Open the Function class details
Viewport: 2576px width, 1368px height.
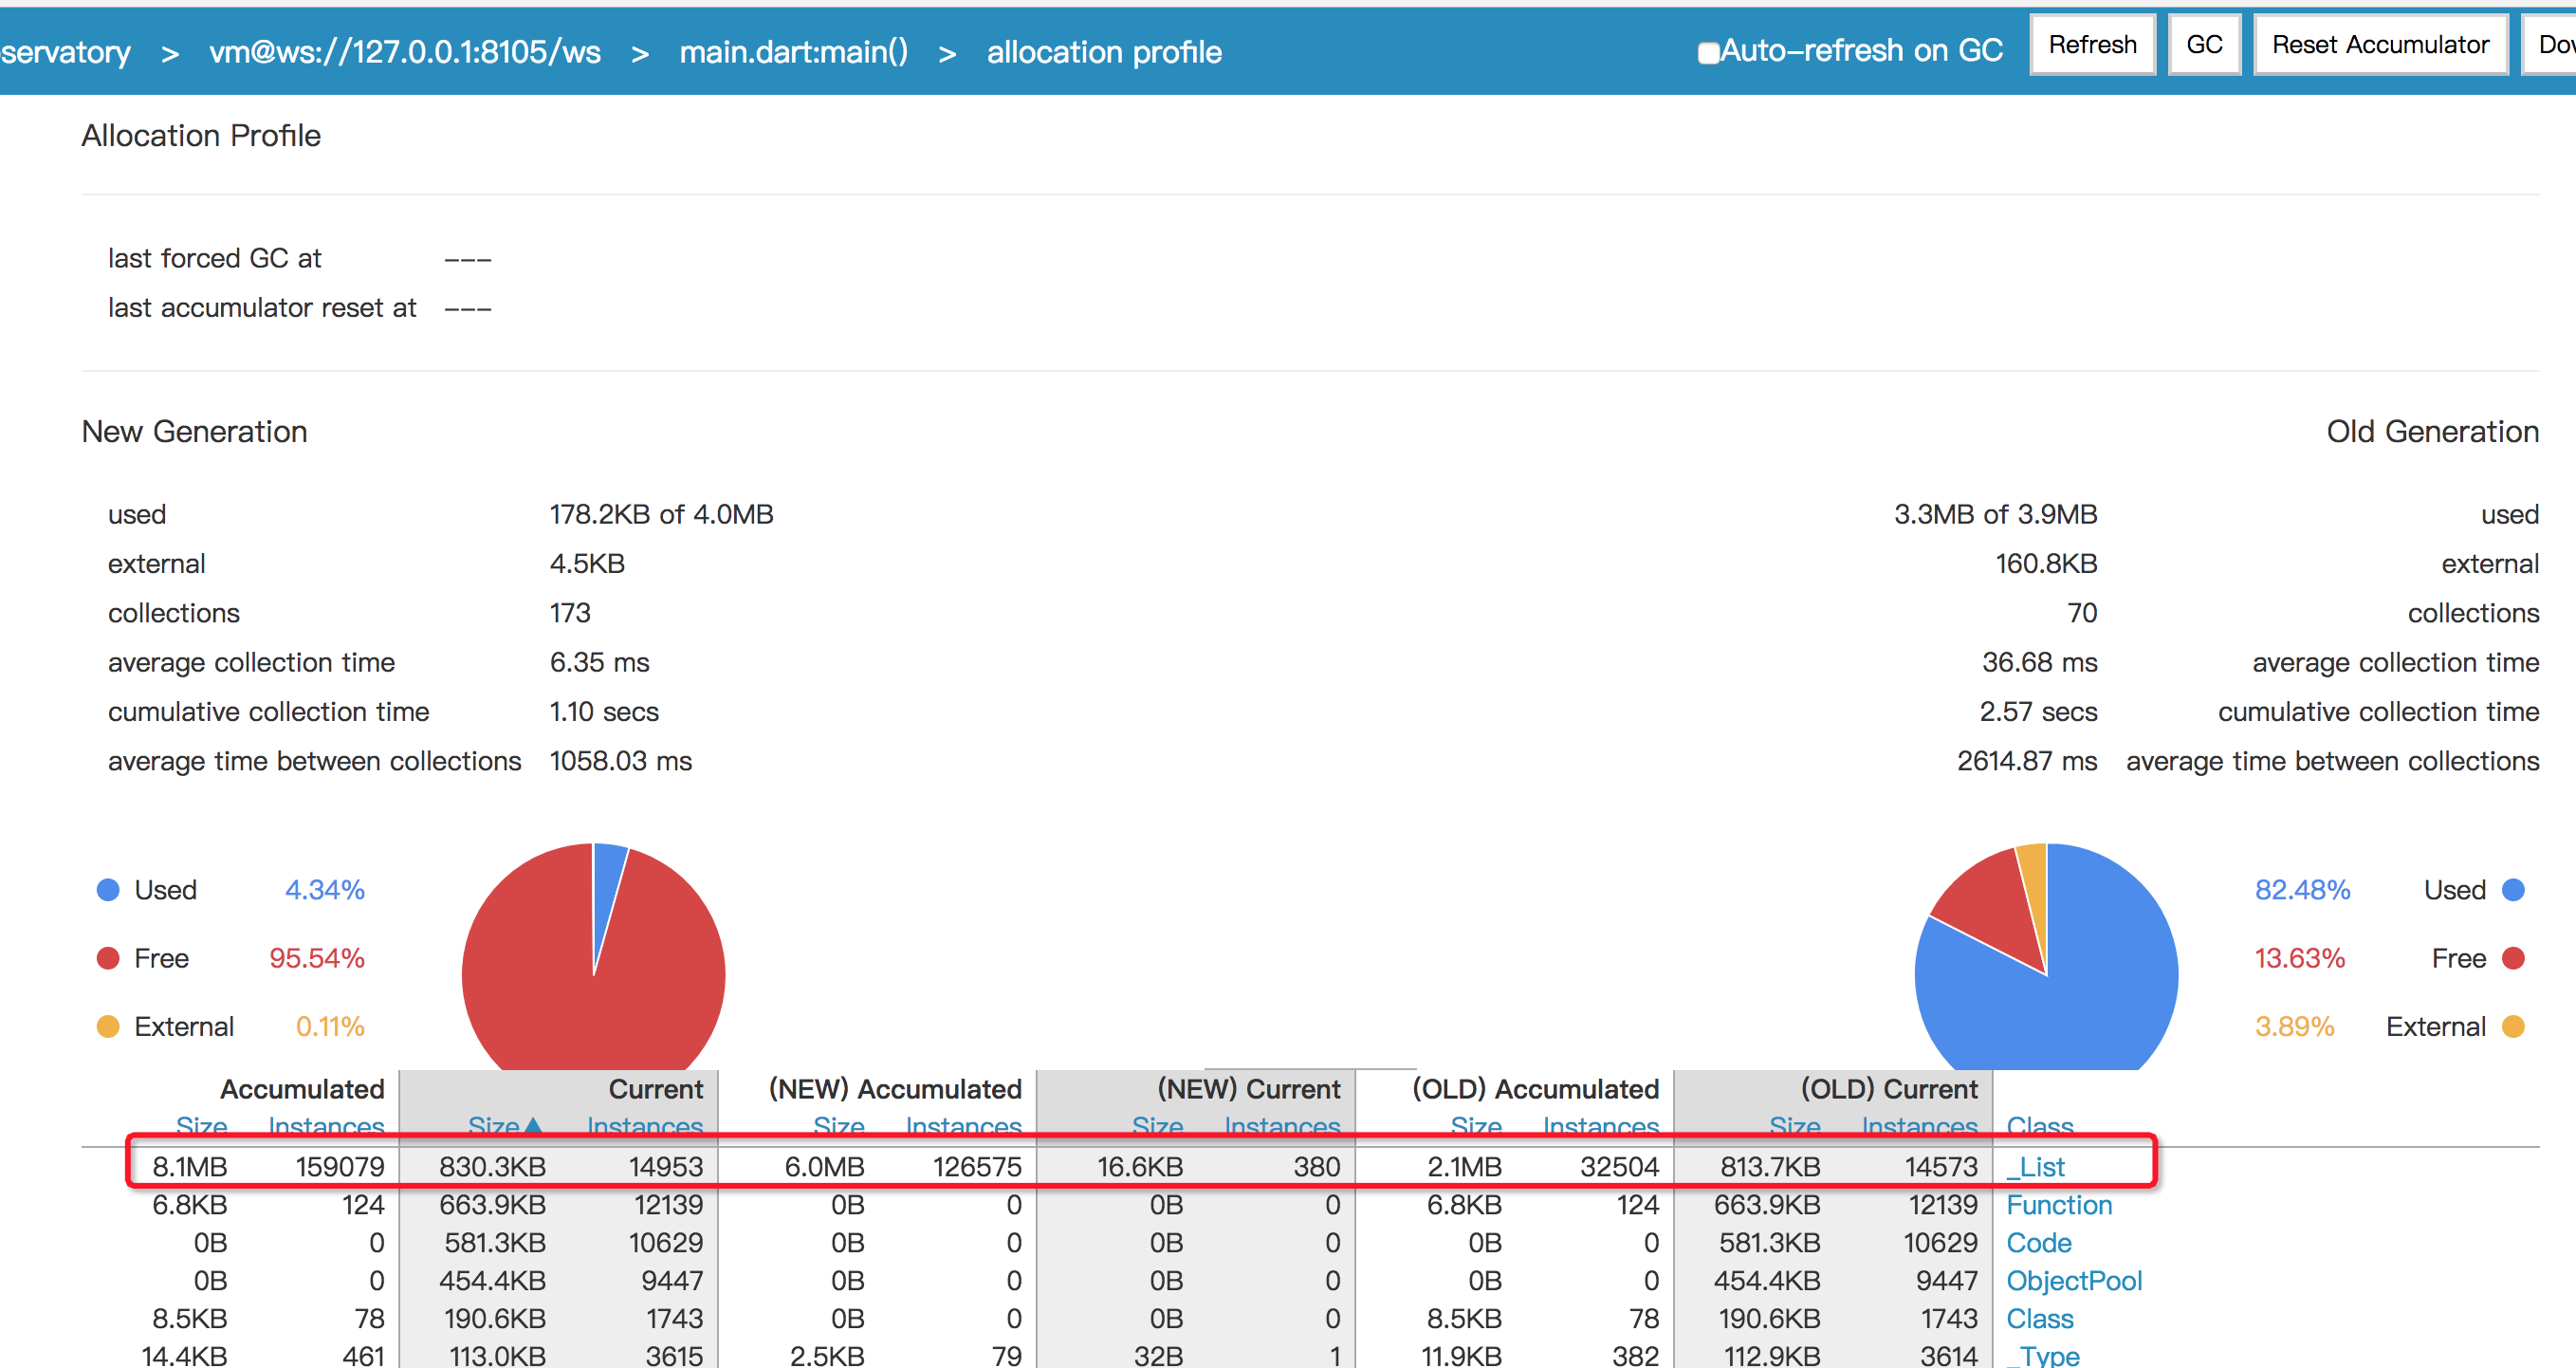2059,1205
